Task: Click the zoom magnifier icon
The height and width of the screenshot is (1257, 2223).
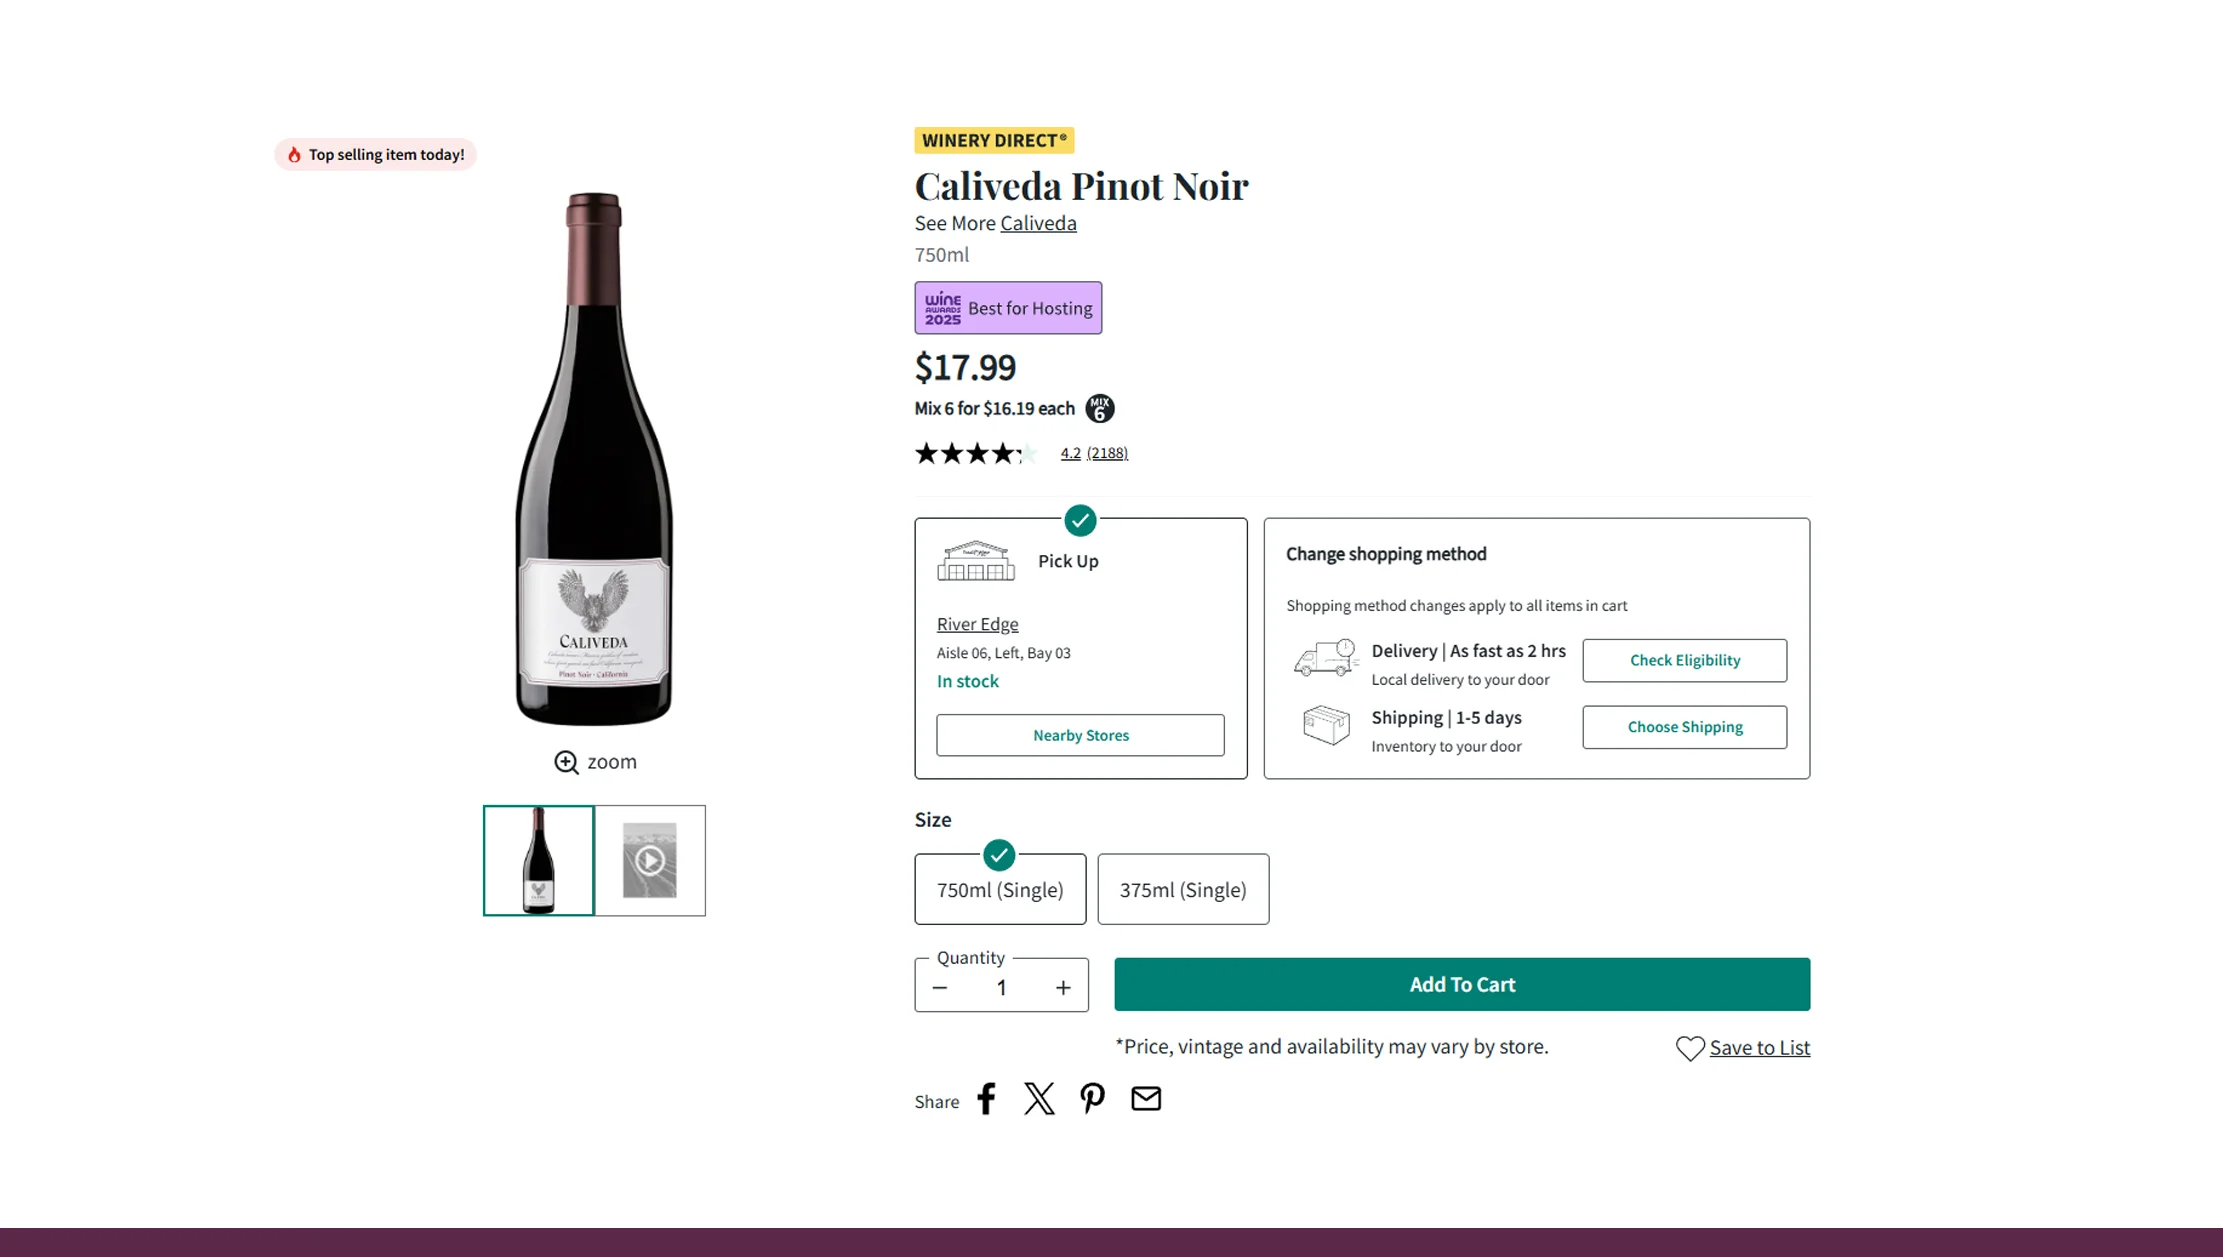Action: [x=566, y=762]
